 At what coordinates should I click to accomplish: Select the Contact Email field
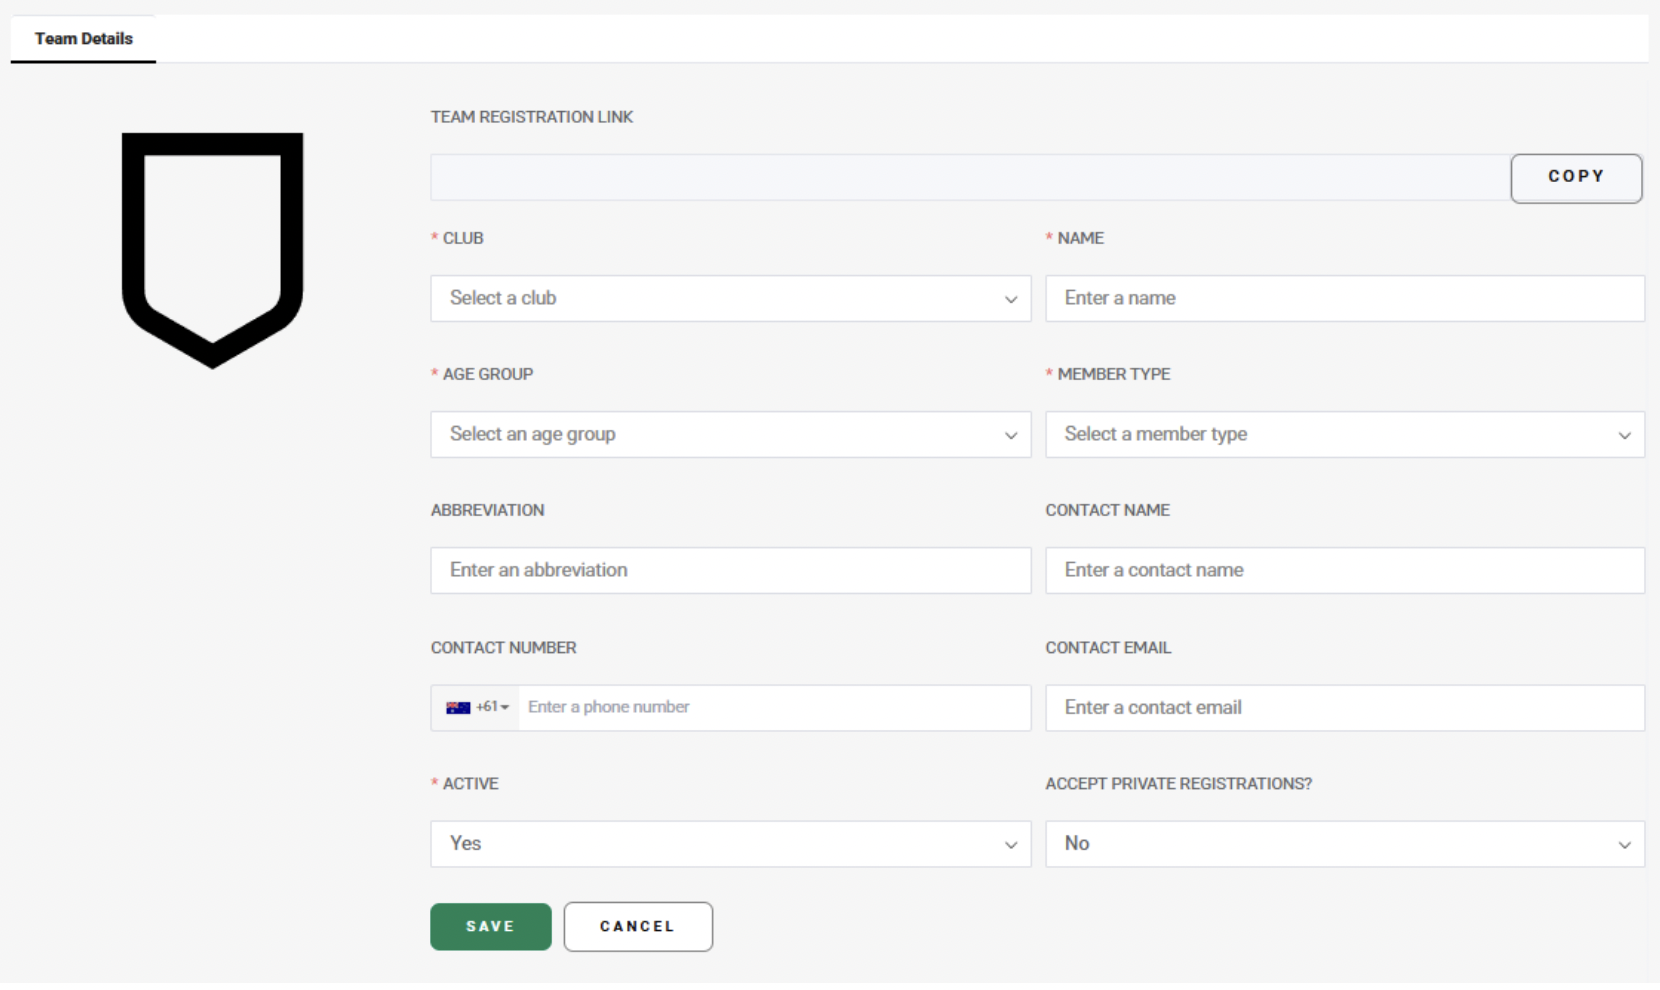[x=1345, y=708]
